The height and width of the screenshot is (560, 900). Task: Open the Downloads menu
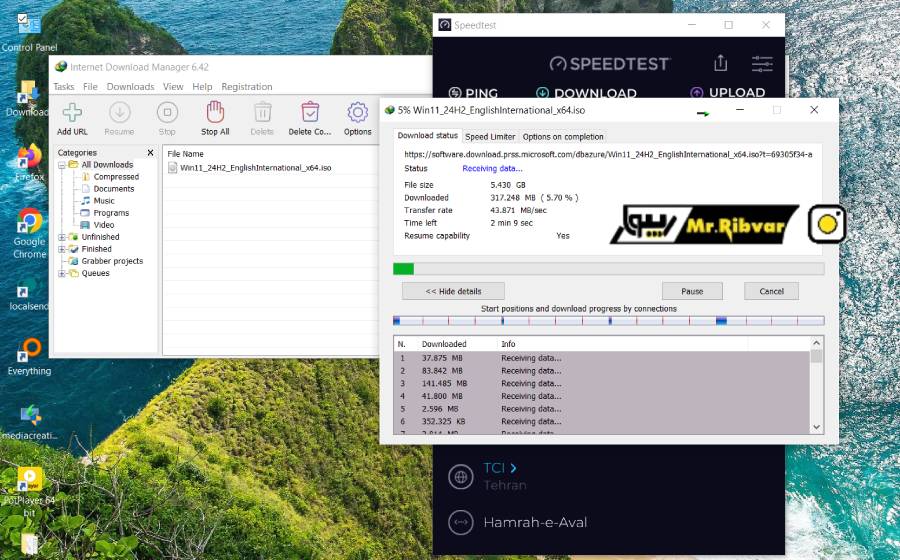coord(130,87)
